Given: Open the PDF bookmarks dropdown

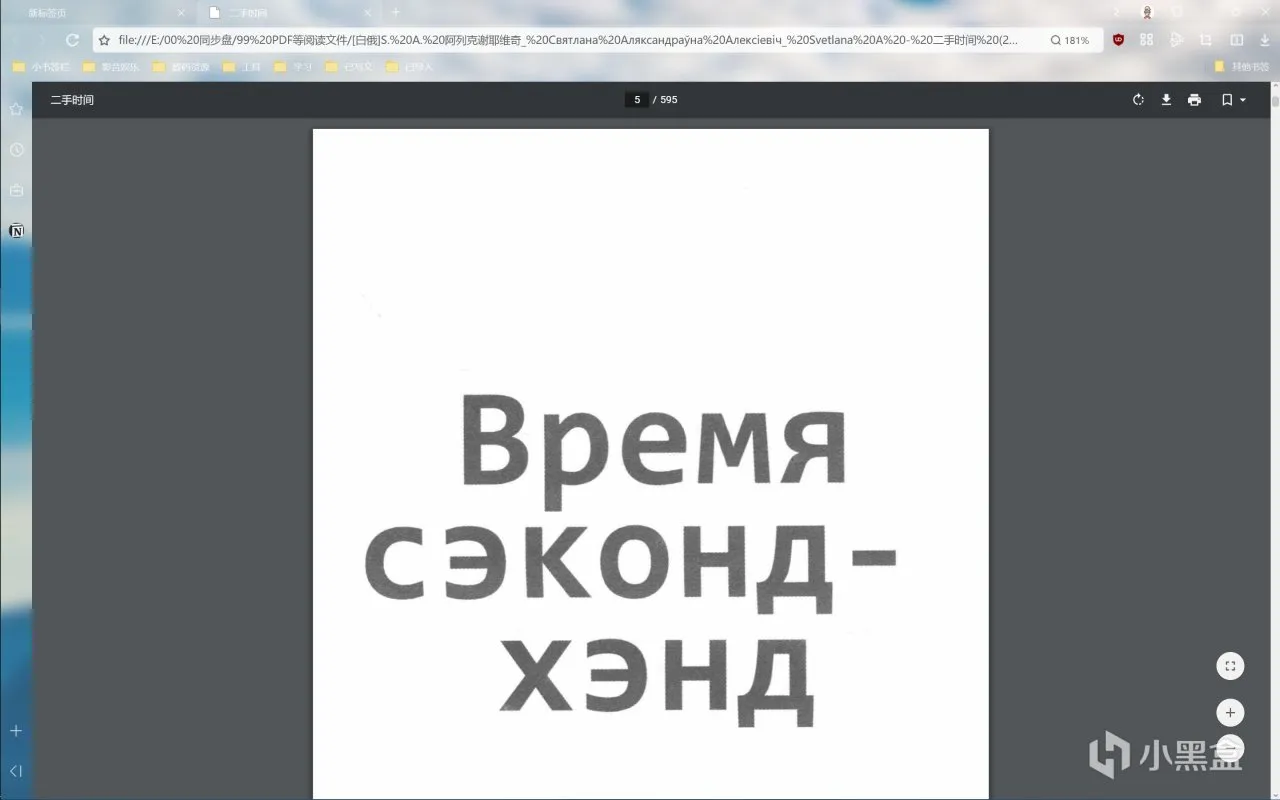Looking at the screenshot, I should 1234,100.
